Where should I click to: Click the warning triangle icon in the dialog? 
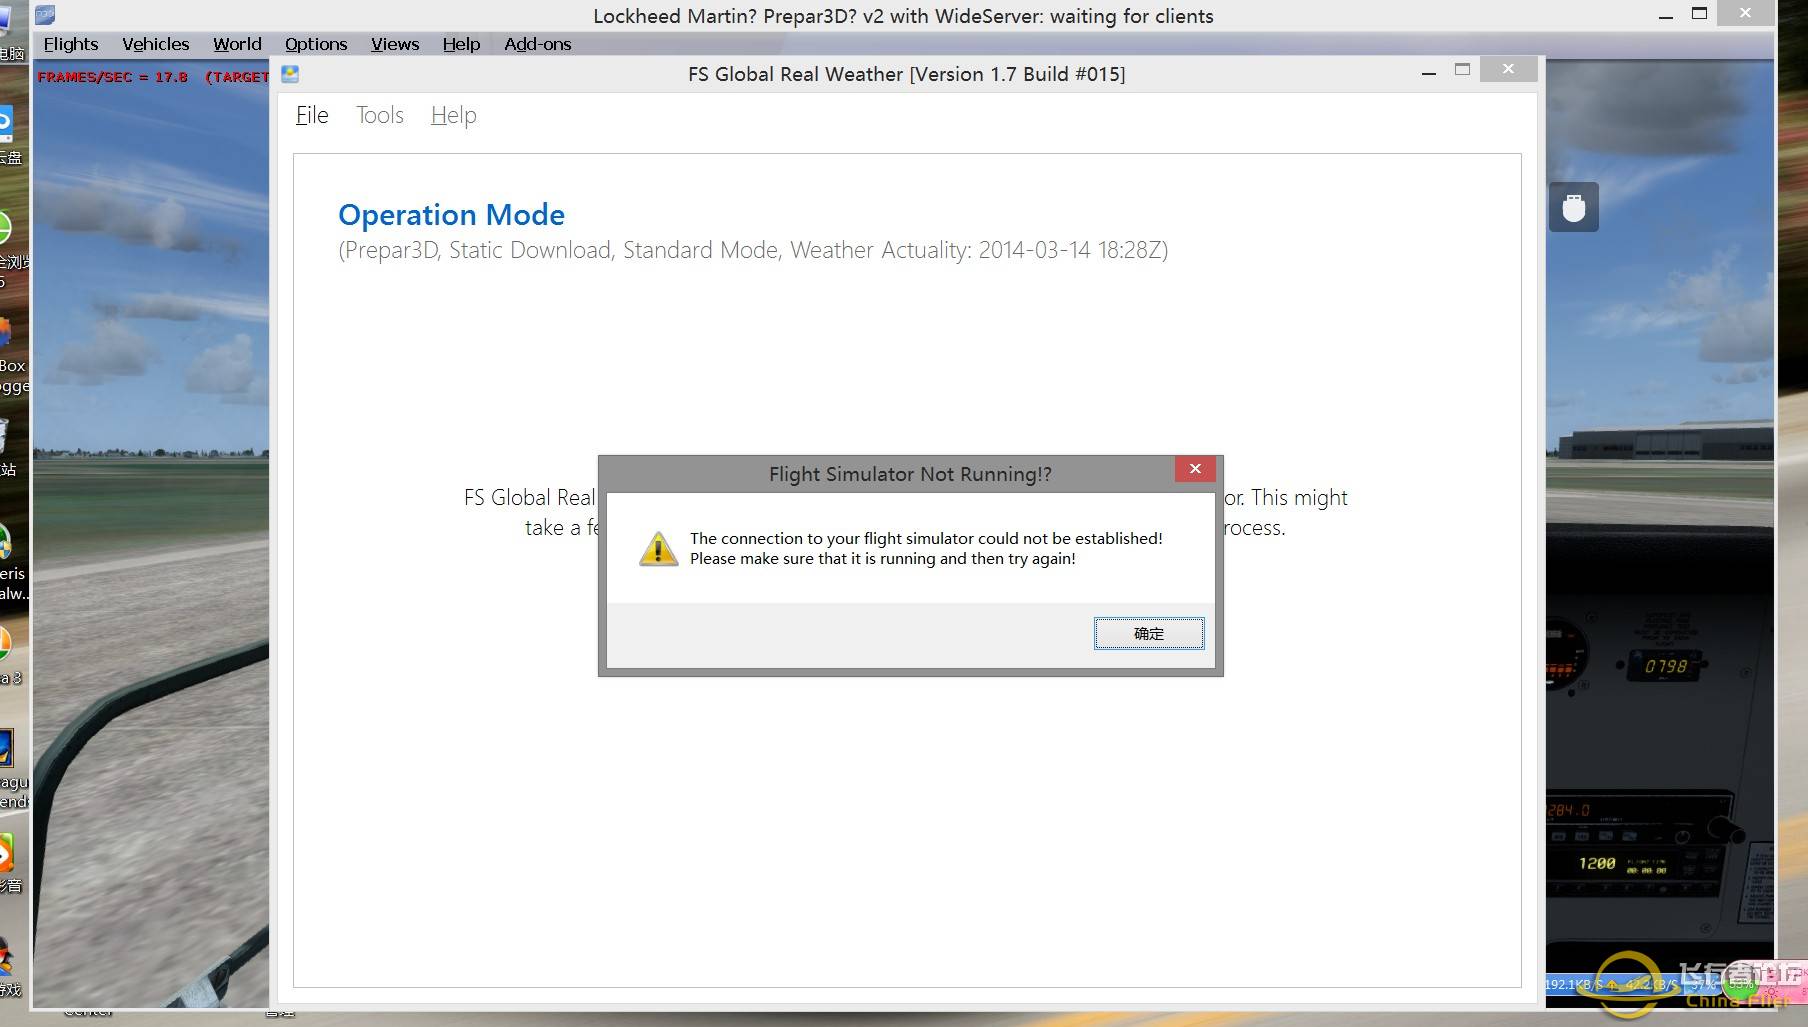[658, 549]
